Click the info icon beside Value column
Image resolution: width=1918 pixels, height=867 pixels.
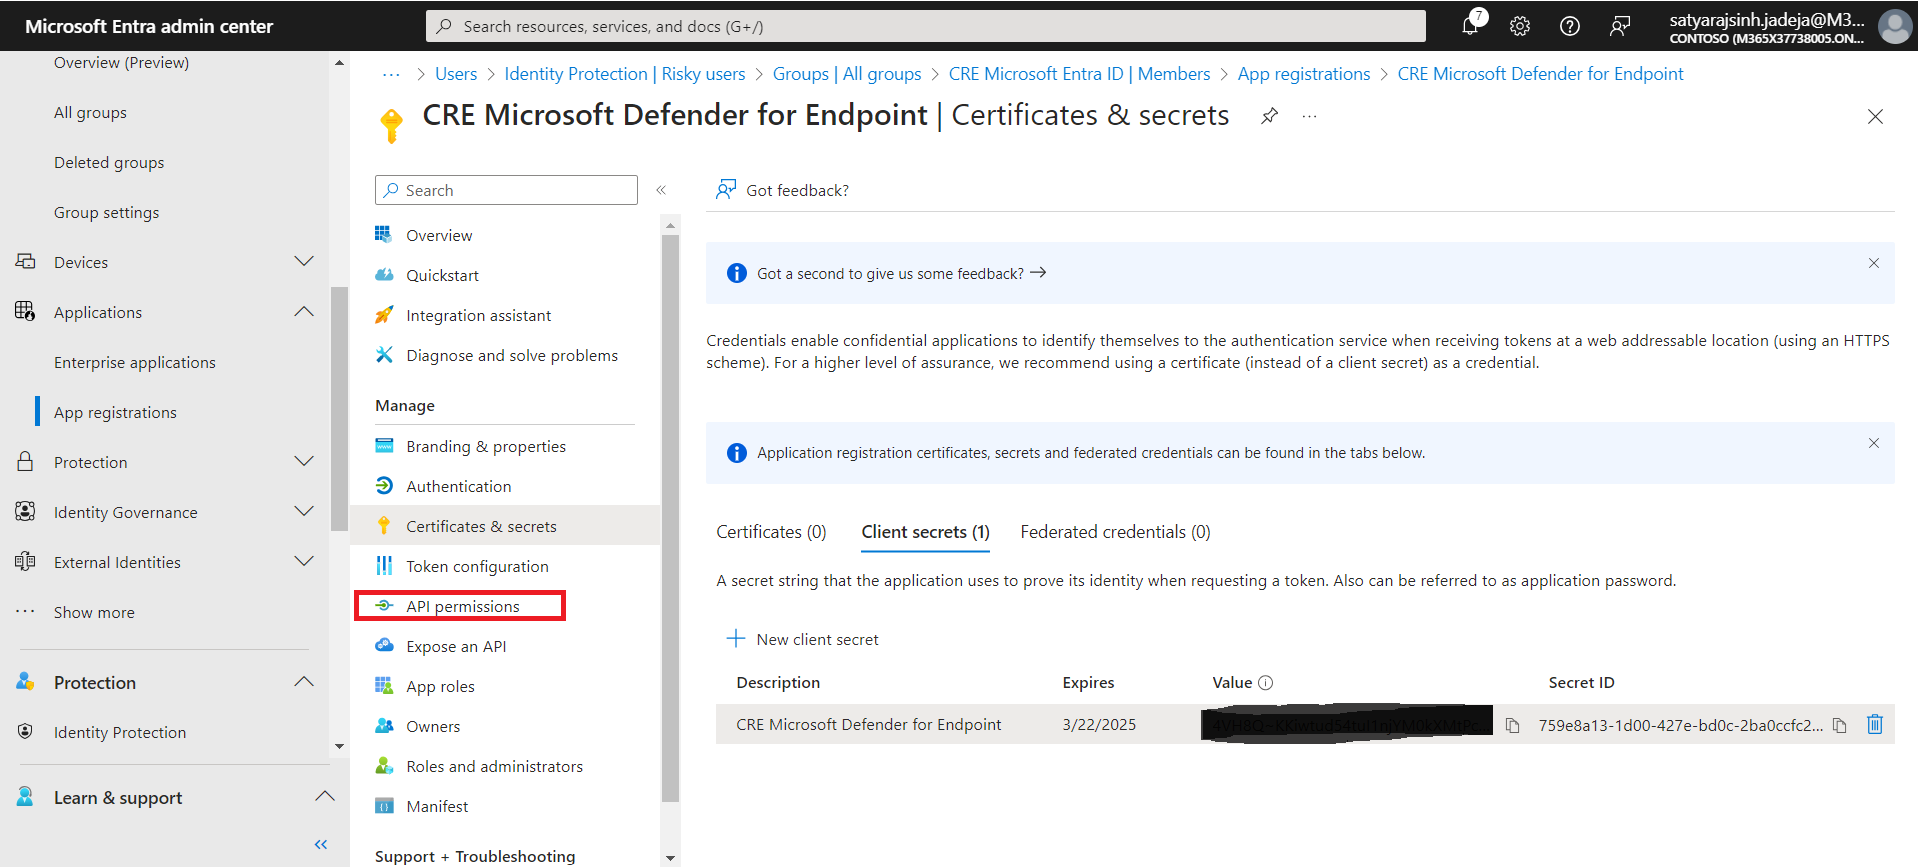[x=1265, y=683]
